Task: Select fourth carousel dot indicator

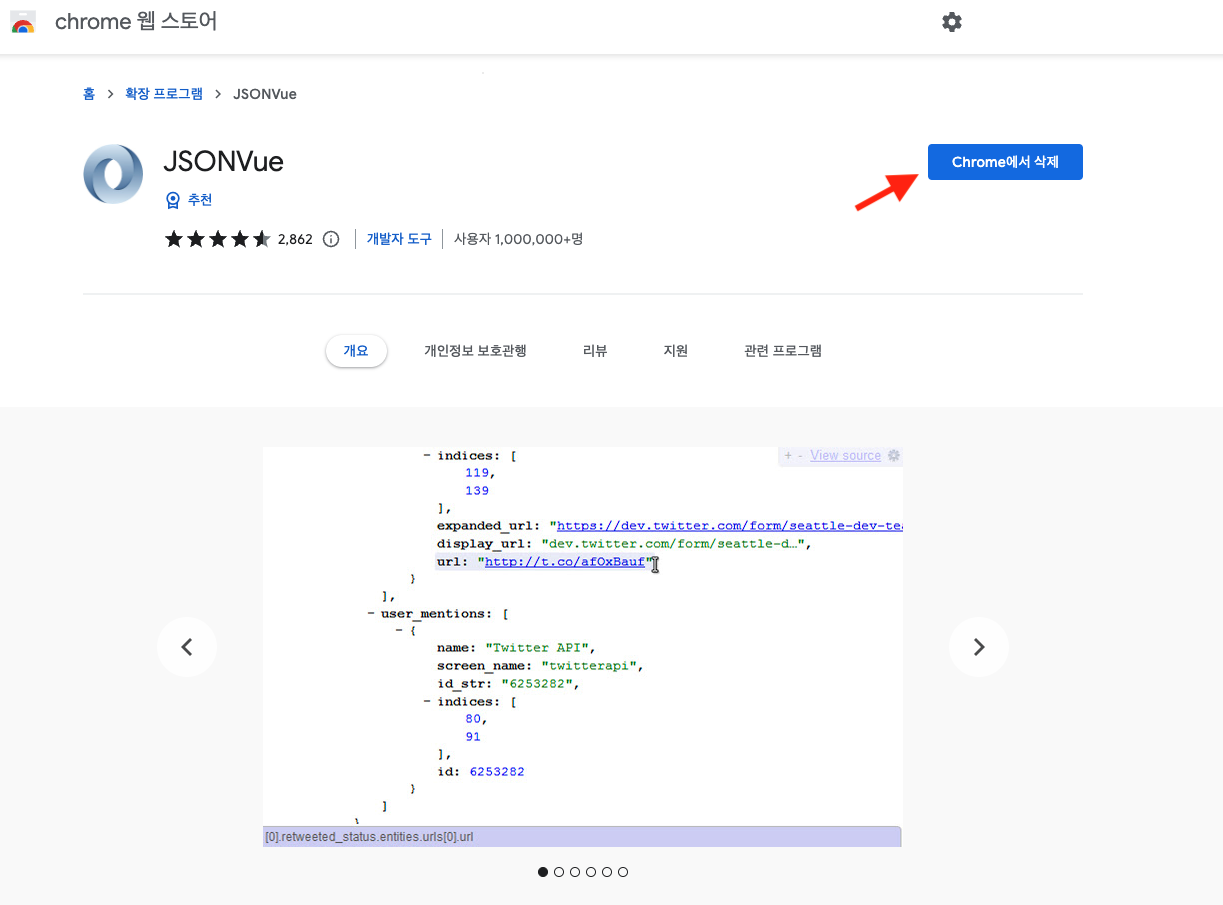Action: coord(591,872)
